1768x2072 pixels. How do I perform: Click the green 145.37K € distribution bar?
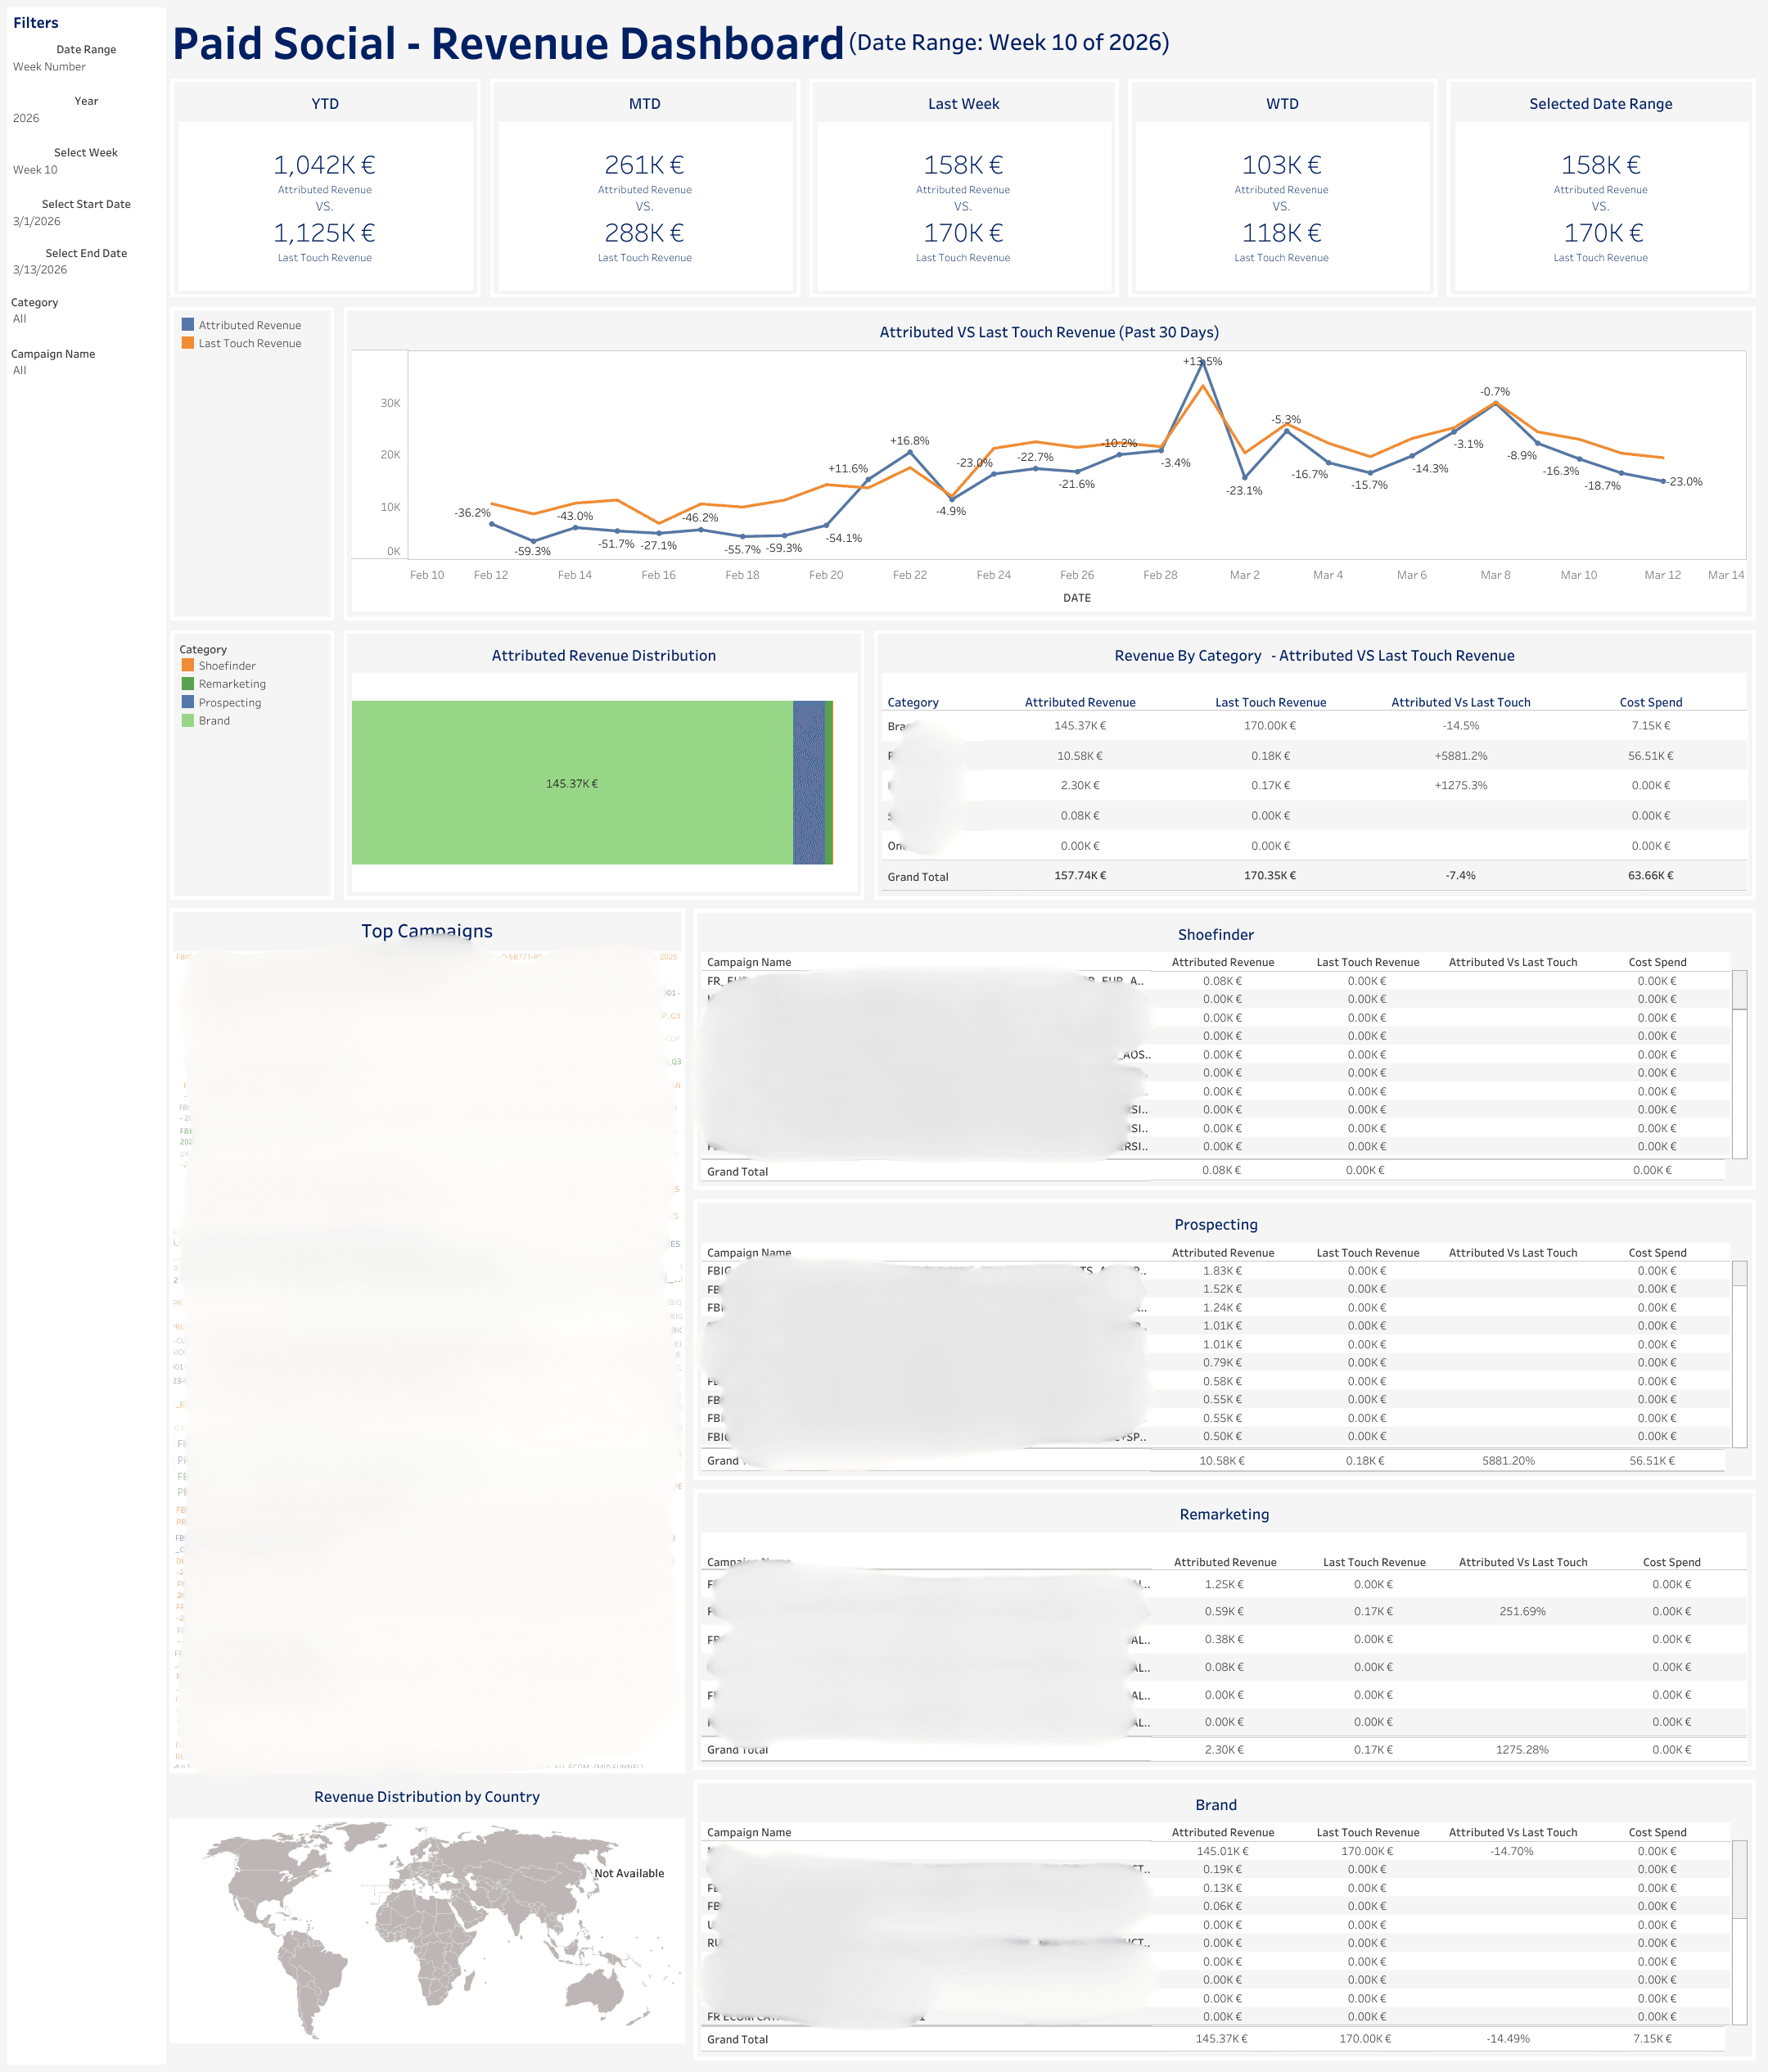click(x=571, y=783)
